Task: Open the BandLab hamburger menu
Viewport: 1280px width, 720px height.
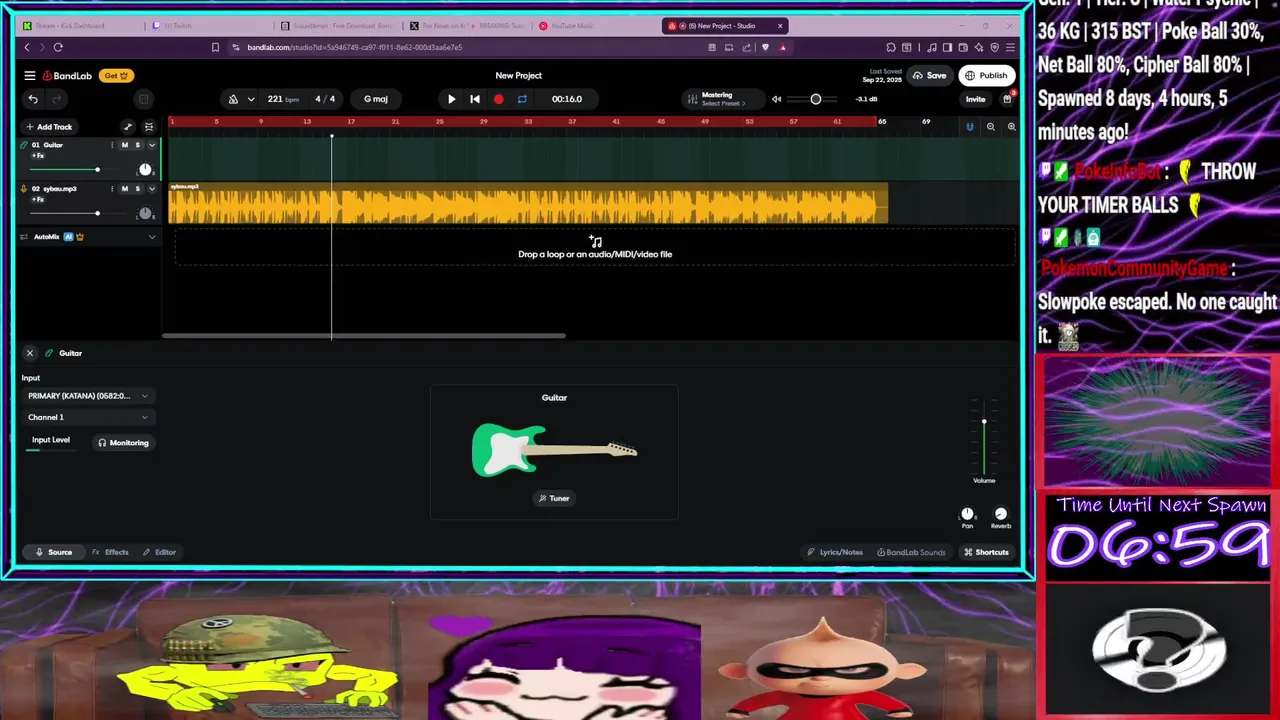Action: [30, 75]
